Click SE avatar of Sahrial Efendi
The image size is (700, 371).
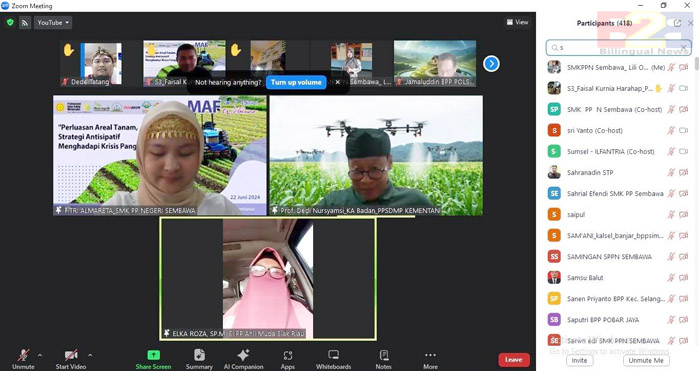pyautogui.click(x=554, y=193)
